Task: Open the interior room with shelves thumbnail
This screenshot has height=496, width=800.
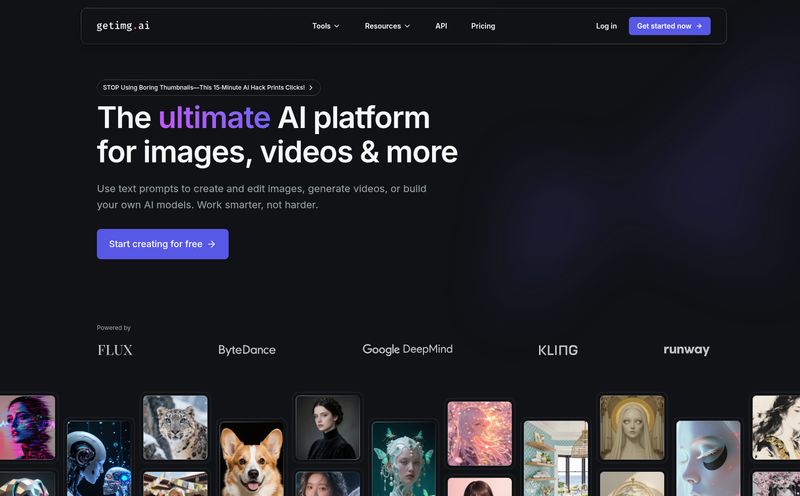Action: pos(556,458)
